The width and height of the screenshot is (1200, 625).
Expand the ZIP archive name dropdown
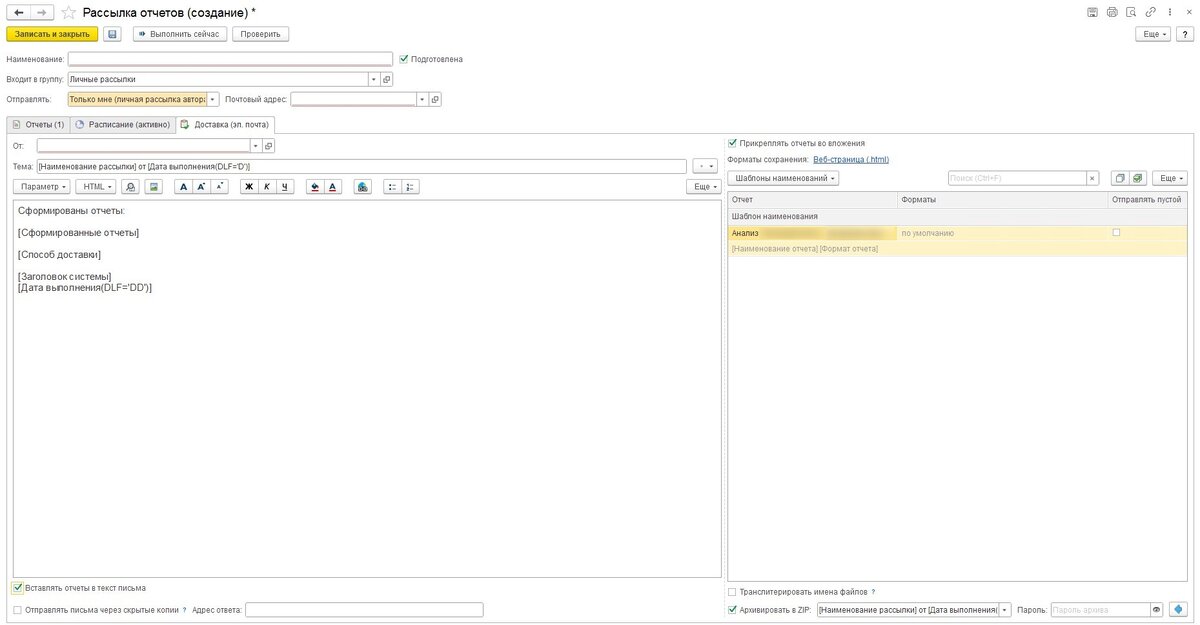click(1005, 609)
